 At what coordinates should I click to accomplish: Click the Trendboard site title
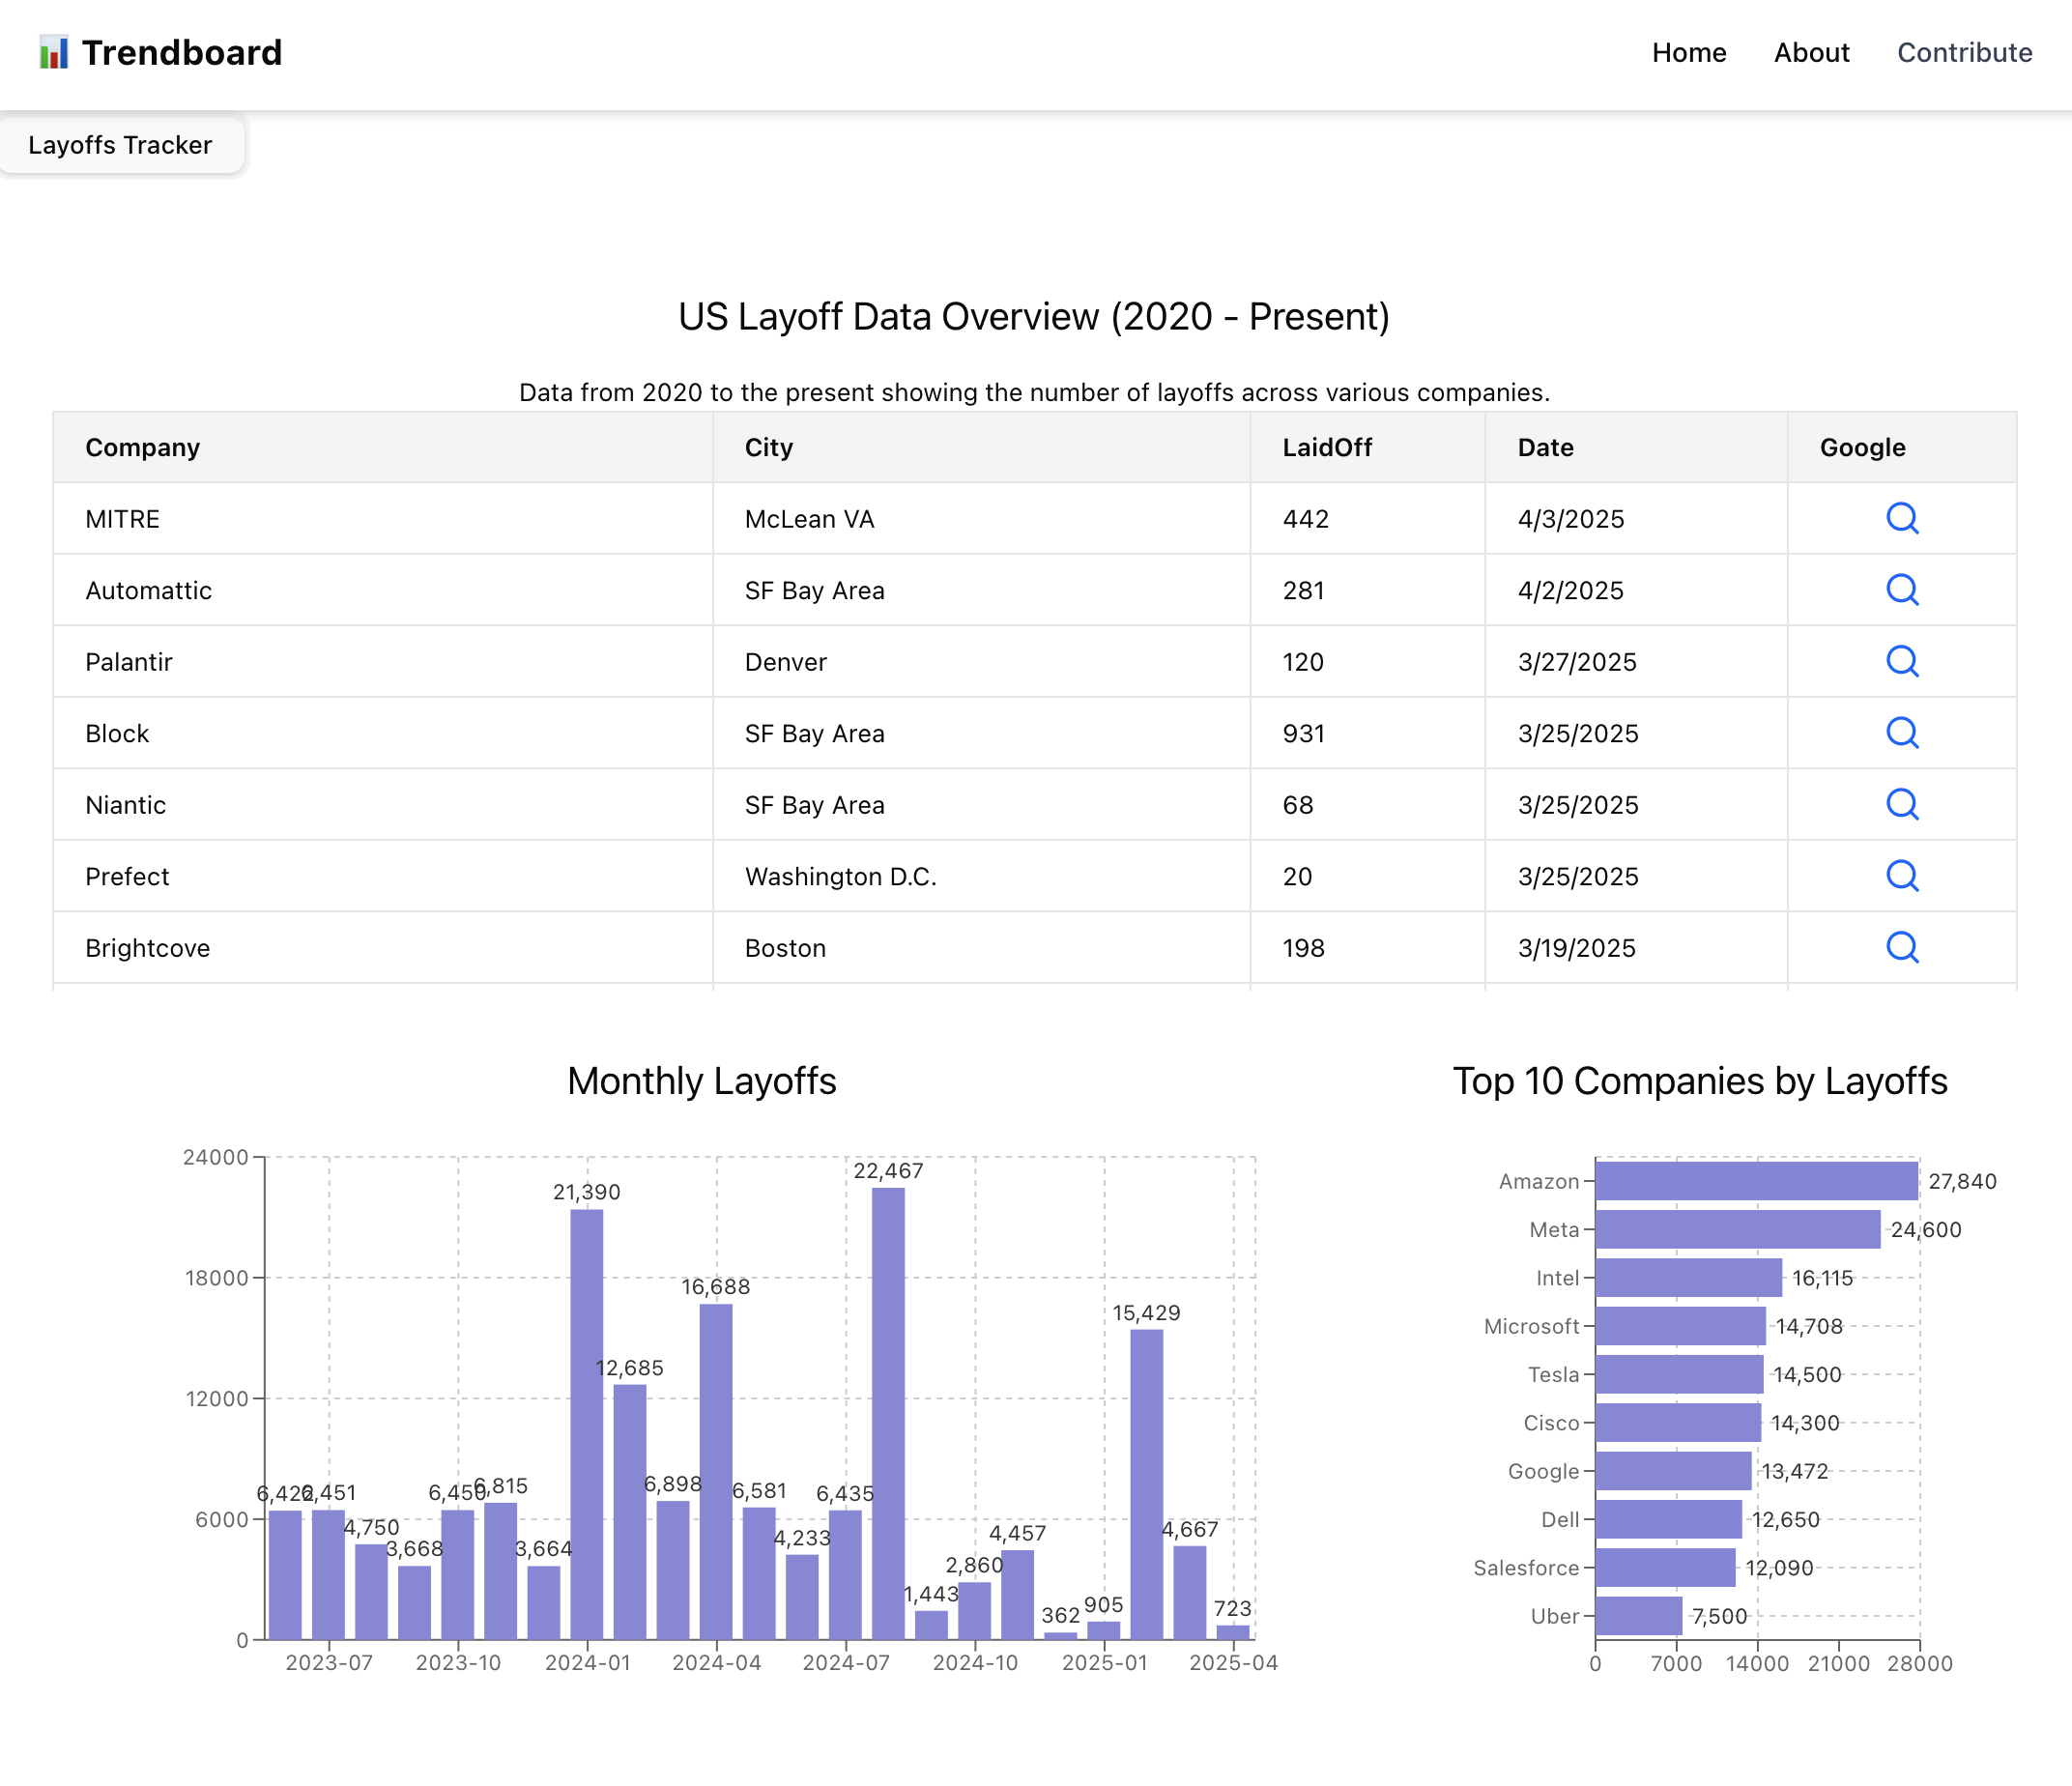pyautogui.click(x=182, y=52)
